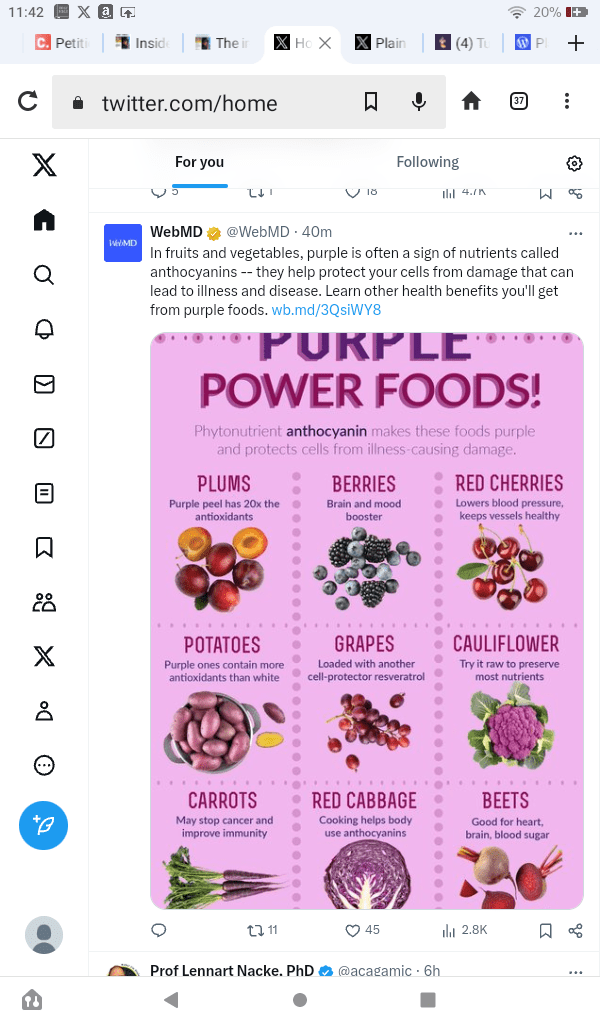Open the Notifications bell in sidebar
The height and width of the screenshot is (1024, 600).
44,329
